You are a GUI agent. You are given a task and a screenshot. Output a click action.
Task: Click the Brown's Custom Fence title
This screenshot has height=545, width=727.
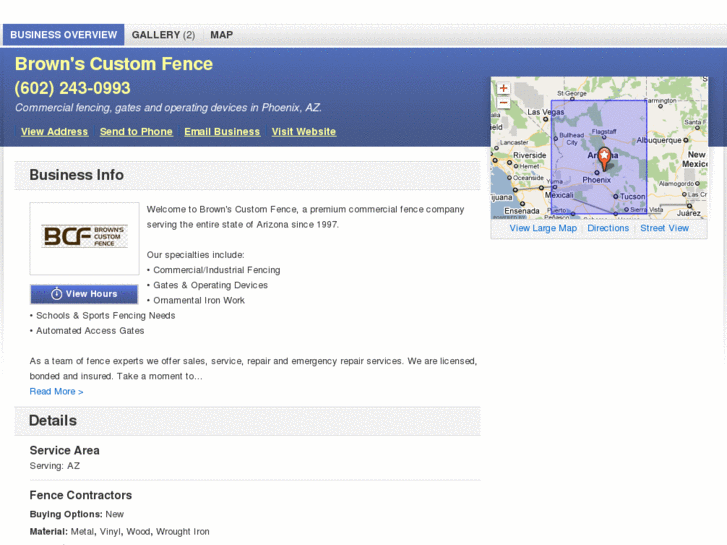click(x=114, y=64)
